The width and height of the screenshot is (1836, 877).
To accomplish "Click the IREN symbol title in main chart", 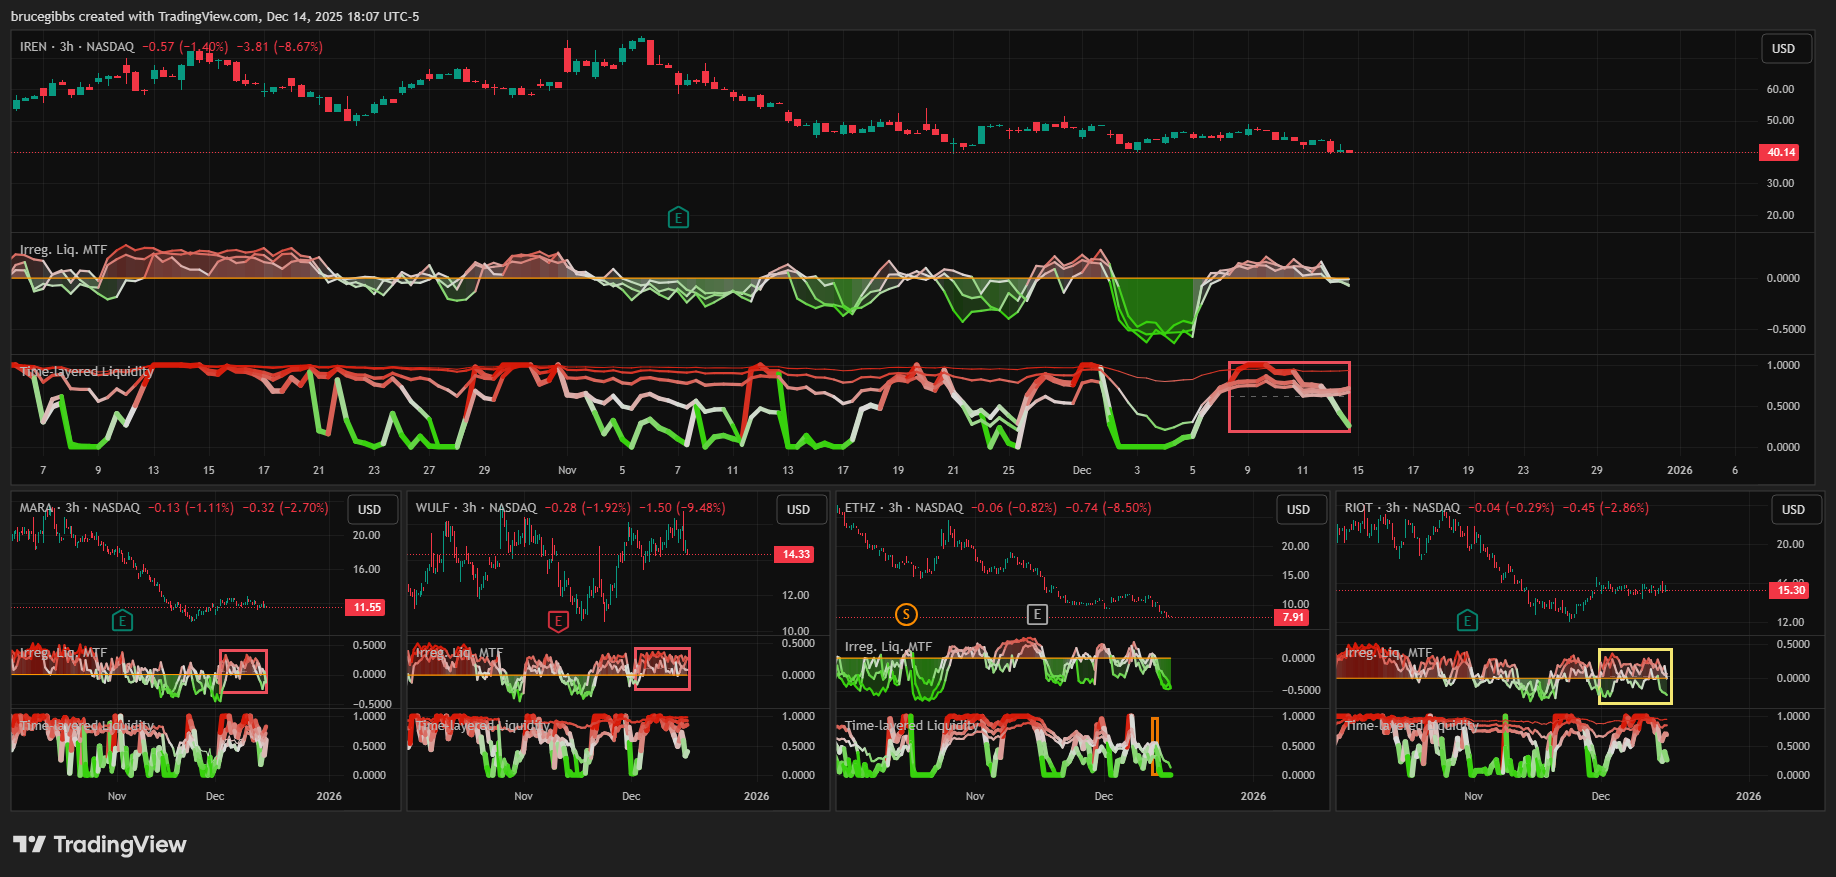I will 33,47.
